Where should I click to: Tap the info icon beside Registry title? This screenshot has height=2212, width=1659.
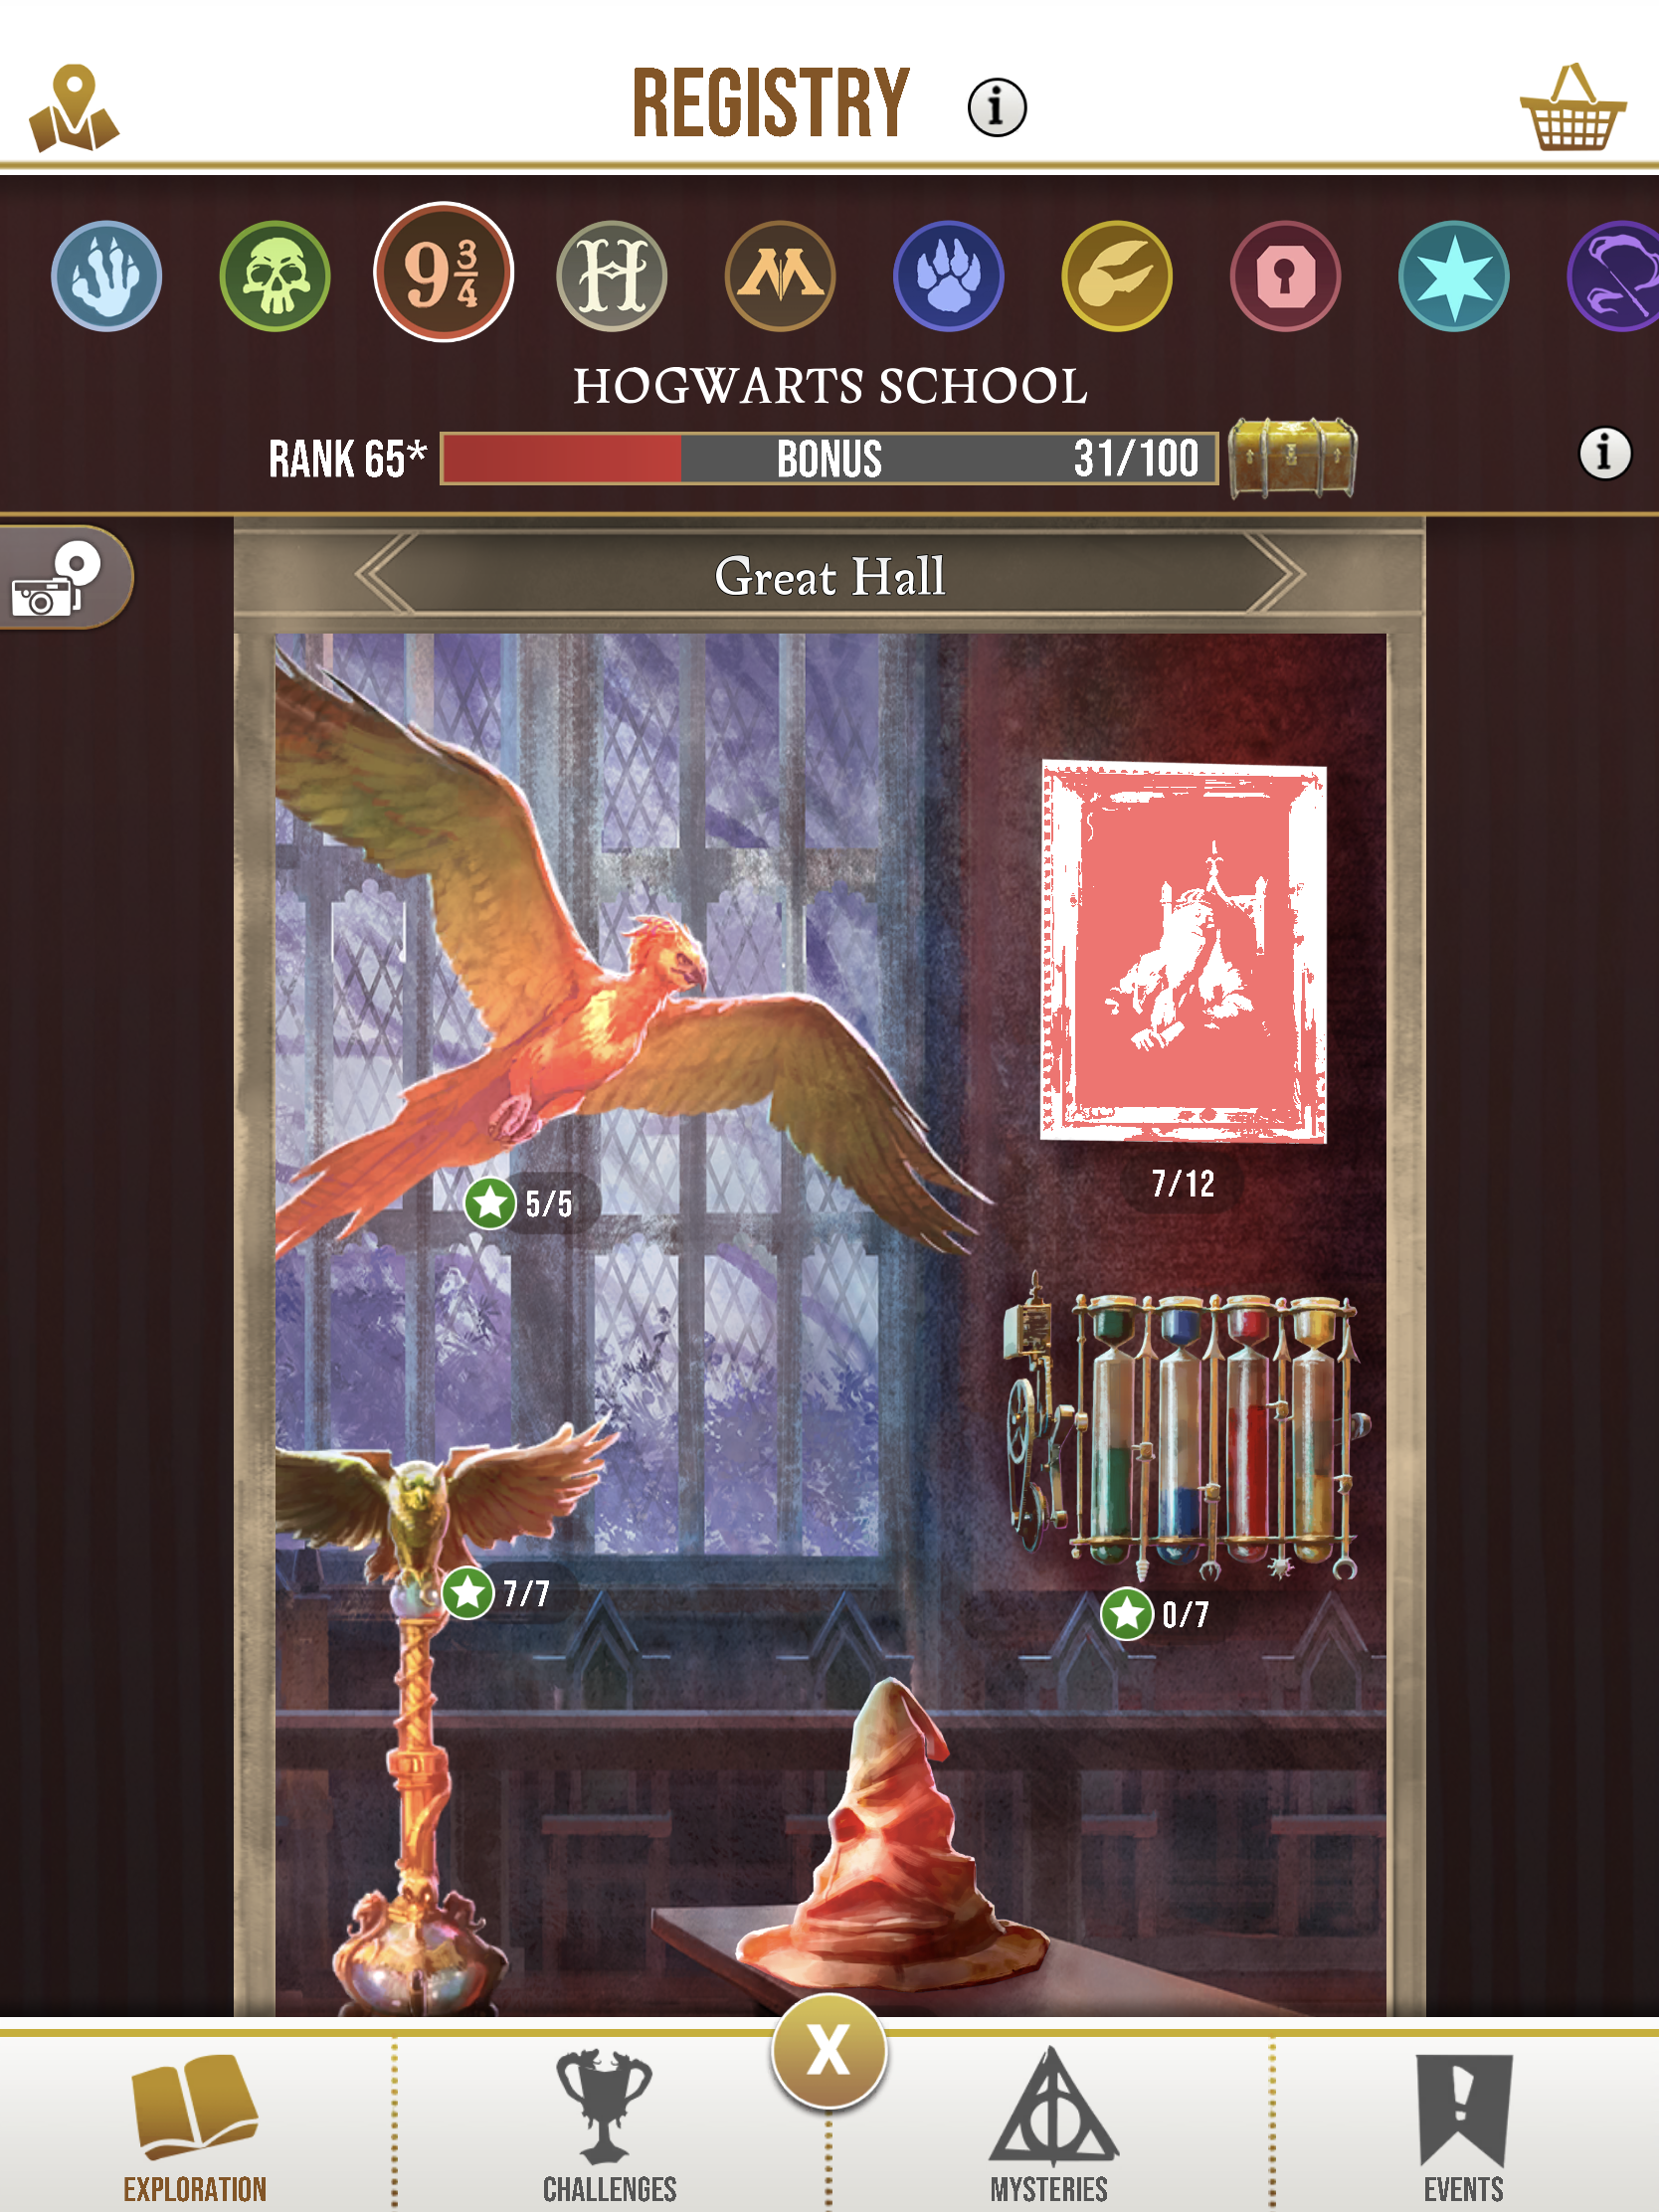[x=997, y=107]
